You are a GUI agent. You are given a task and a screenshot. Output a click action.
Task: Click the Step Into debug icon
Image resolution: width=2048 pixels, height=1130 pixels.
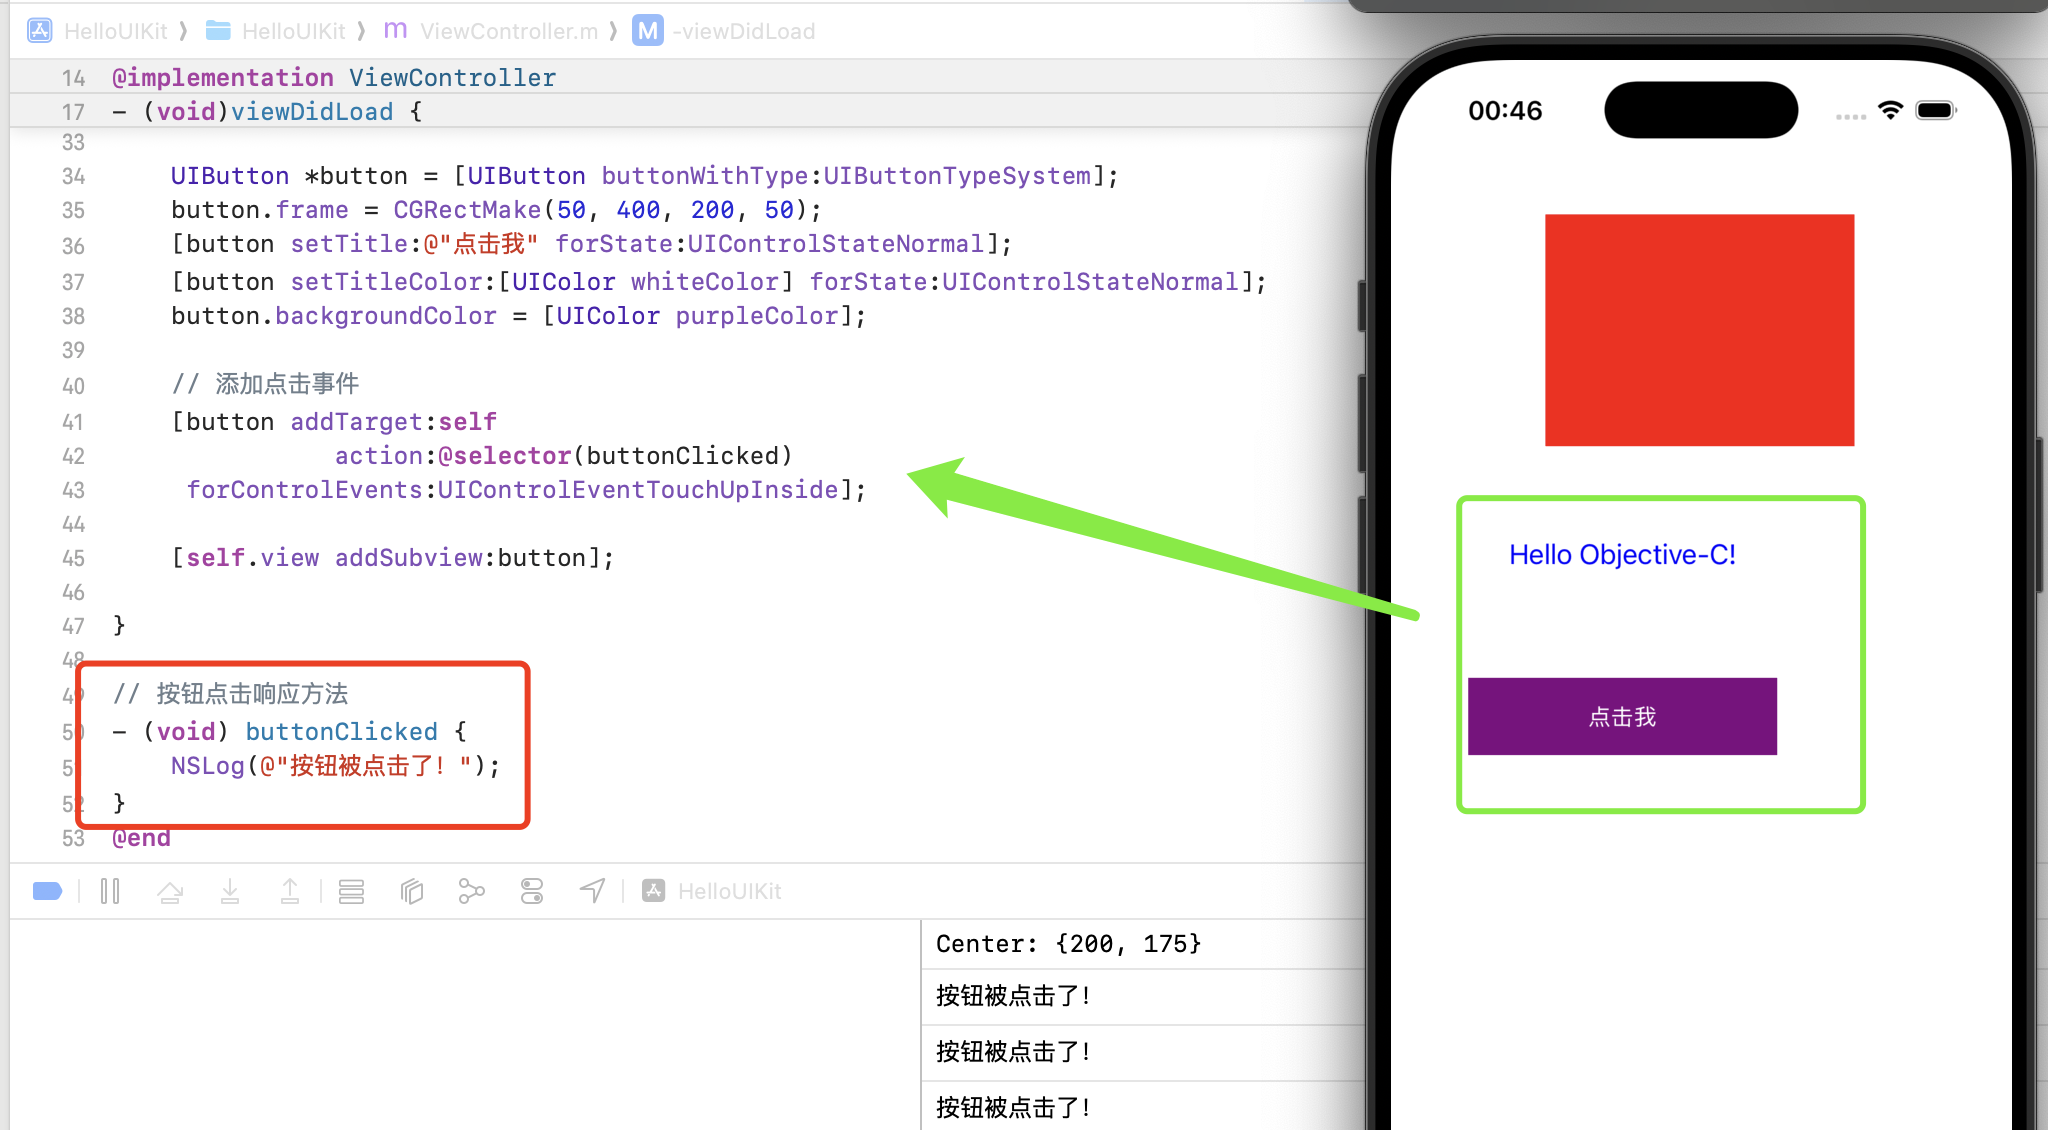(231, 891)
